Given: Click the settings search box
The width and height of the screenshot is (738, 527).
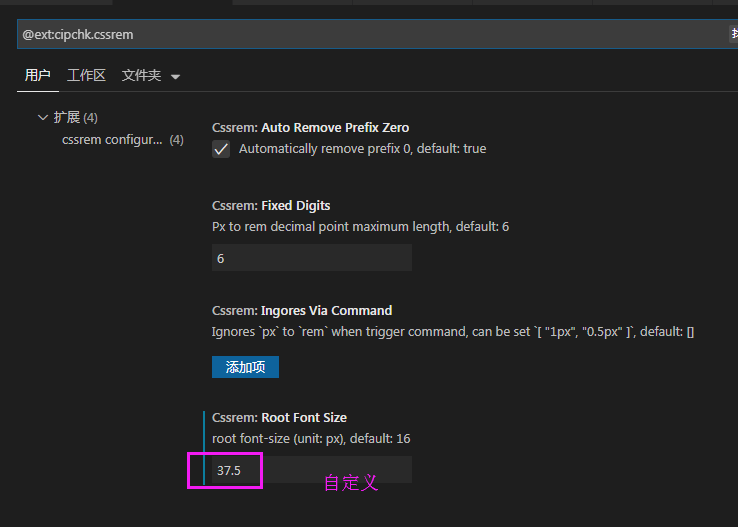Looking at the screenshot, I should tap(370, 34).
